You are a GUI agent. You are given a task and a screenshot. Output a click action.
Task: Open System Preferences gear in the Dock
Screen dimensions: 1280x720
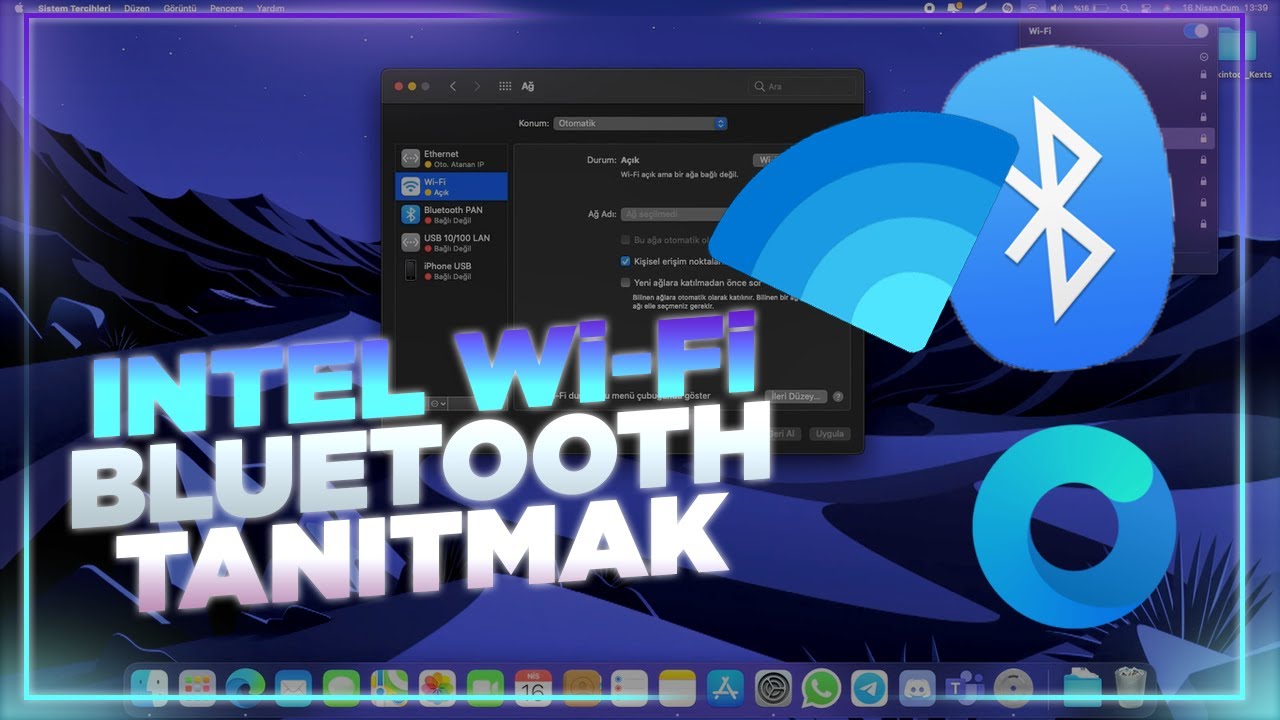tap(773, 688)
